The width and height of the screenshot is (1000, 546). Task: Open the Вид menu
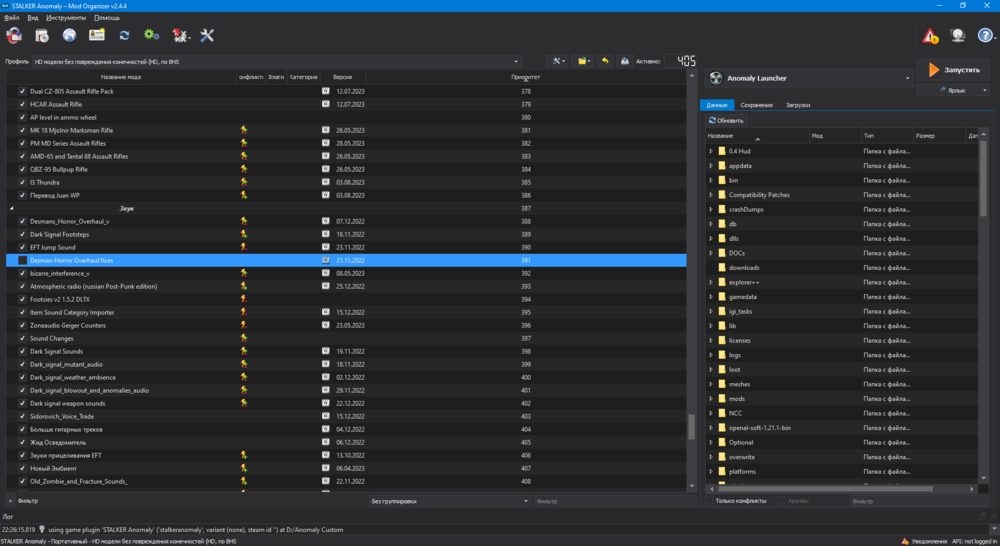pyautogui.click(x=33, y=18)
